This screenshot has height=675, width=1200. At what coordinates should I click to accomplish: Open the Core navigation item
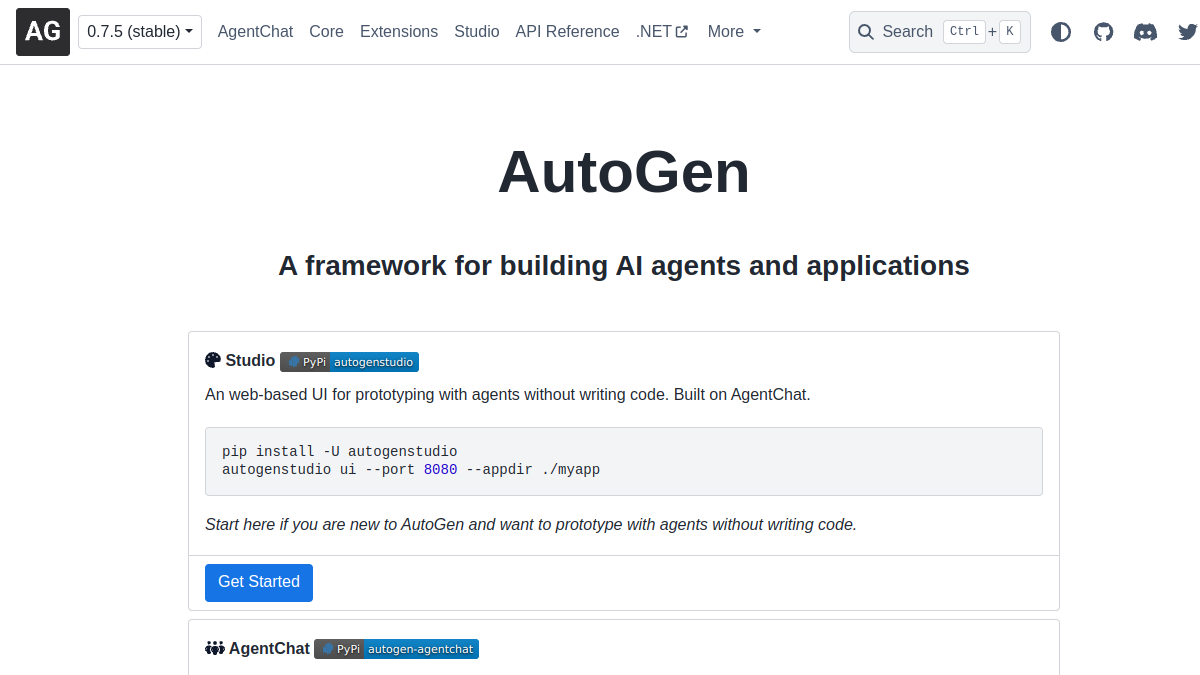point(326,32)
